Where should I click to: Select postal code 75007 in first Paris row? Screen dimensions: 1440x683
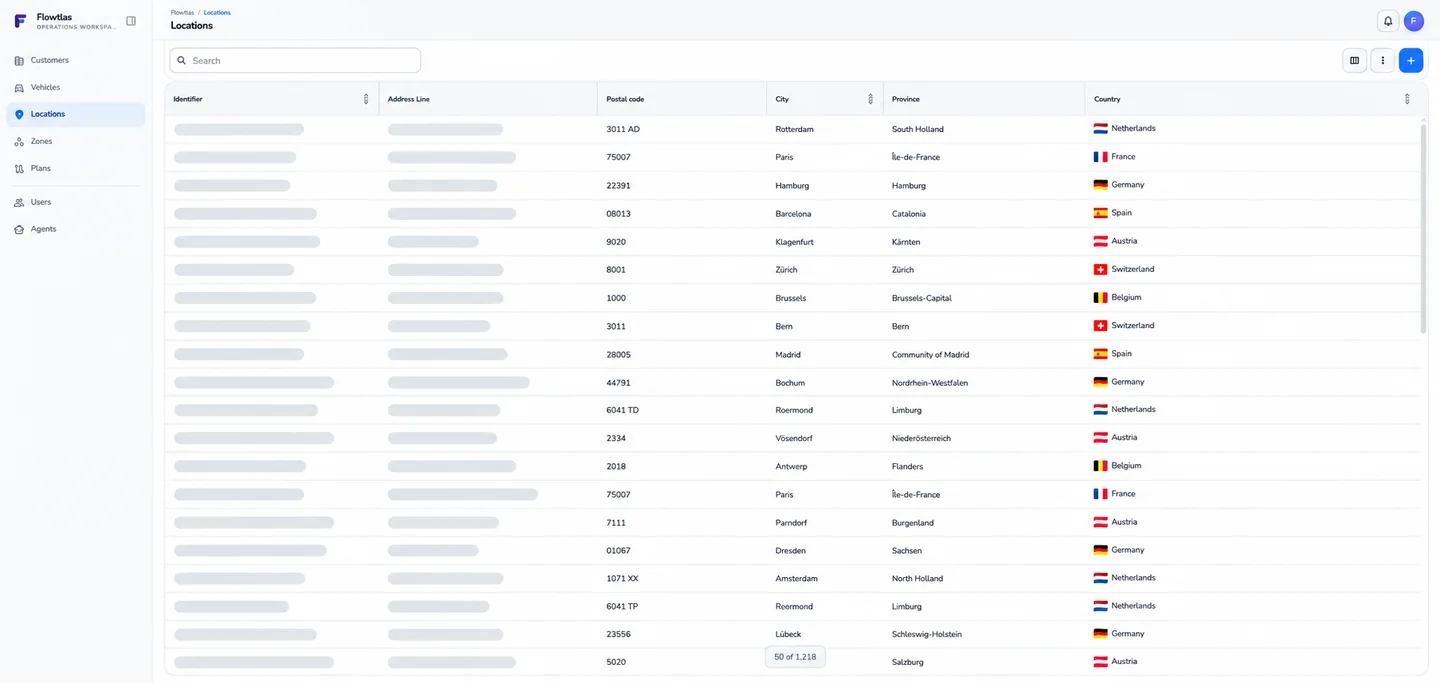click(x=619, y=158)
